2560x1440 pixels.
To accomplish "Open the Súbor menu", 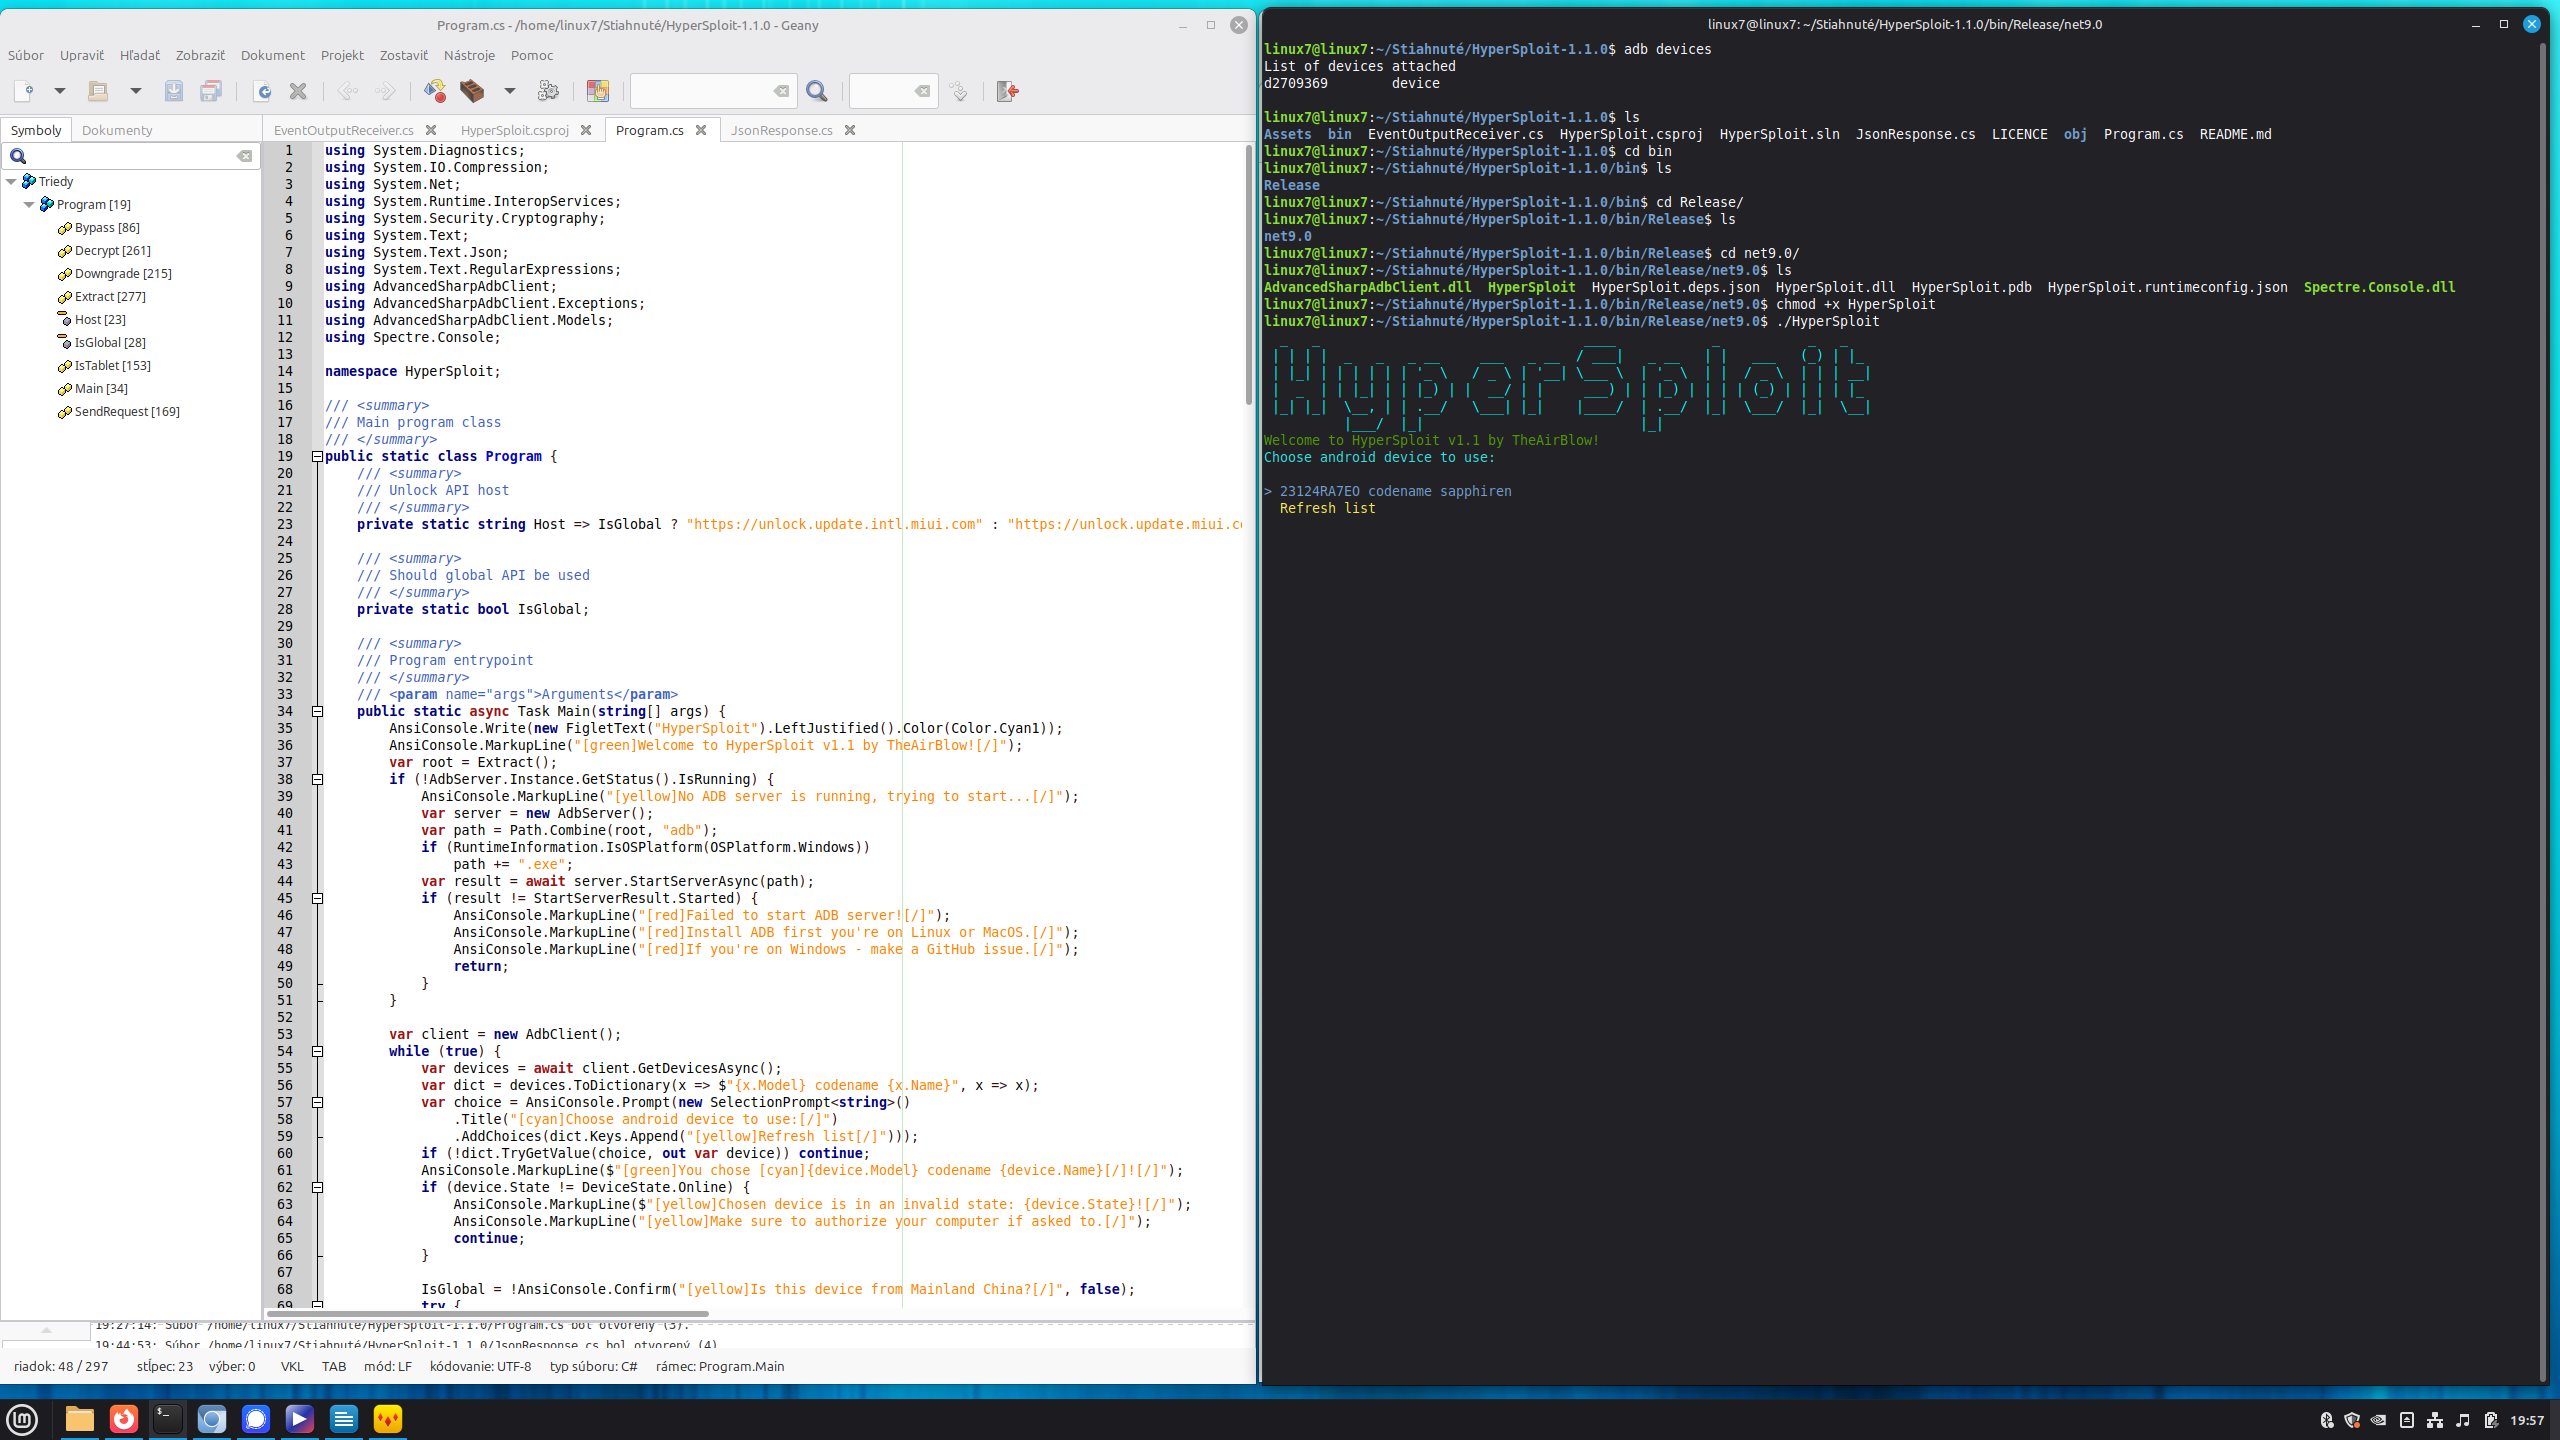I will [x=26, y=55].
